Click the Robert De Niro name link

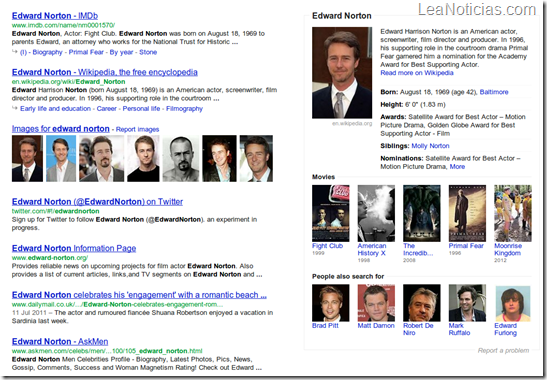point(418,329)
